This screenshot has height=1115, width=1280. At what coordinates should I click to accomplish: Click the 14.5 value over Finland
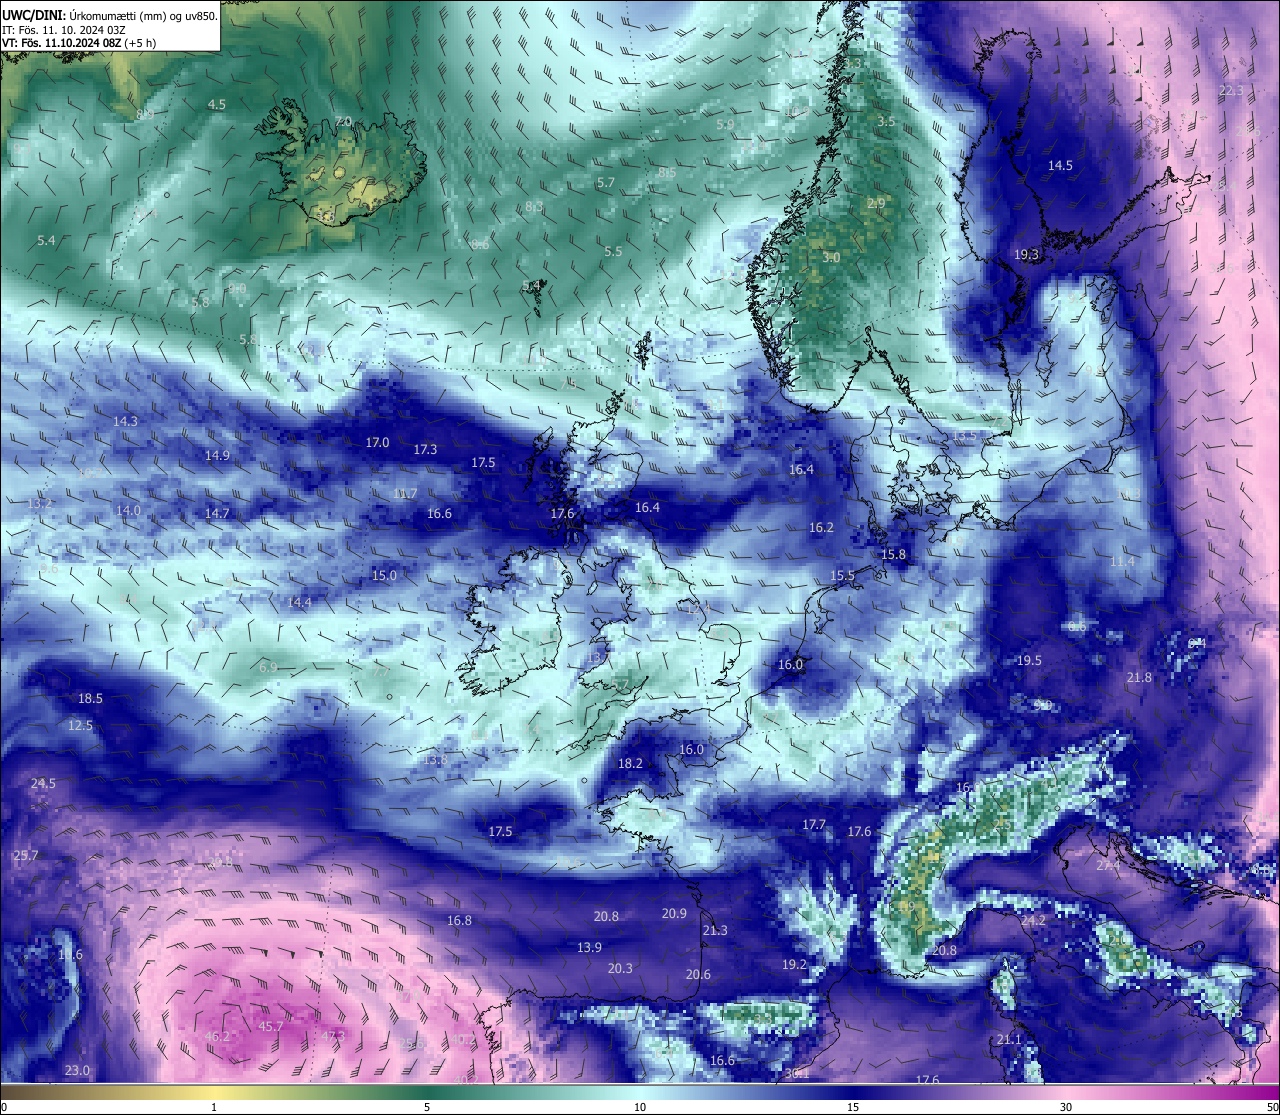click(x=1060, y=165)
